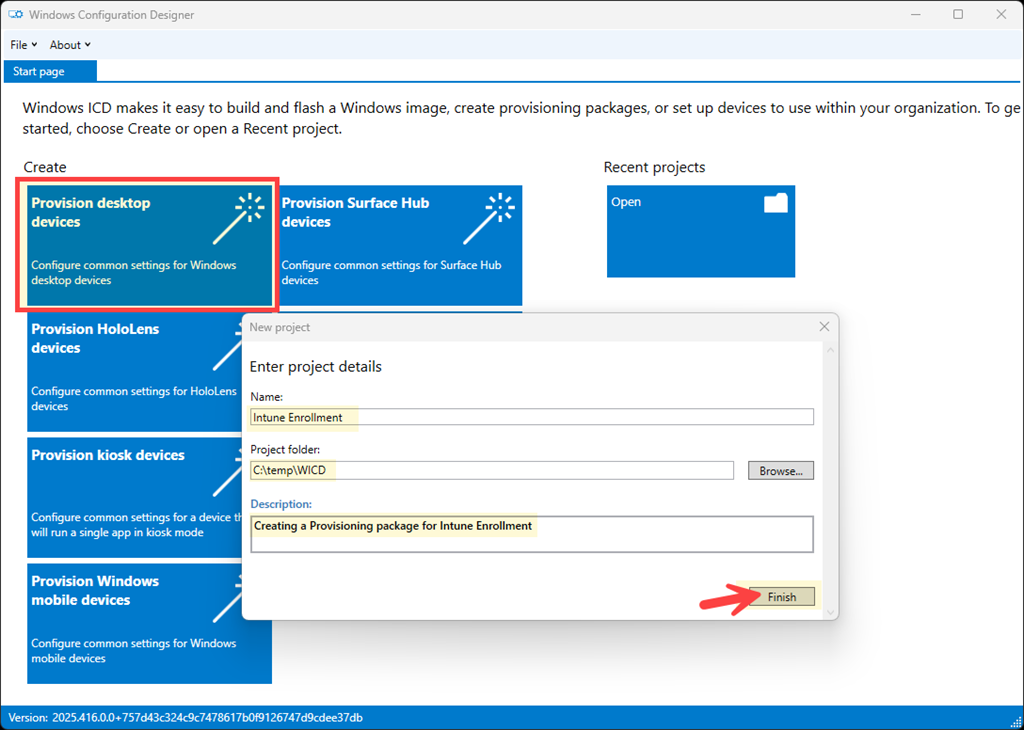The image size is (1024, 730).
Task: Select the Provision desktop devices tile
Action: [x=150, y=246]
